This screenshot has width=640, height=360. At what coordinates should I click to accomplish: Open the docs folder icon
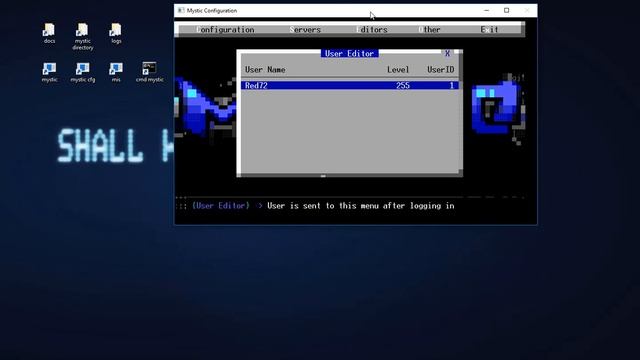point(49,33)
